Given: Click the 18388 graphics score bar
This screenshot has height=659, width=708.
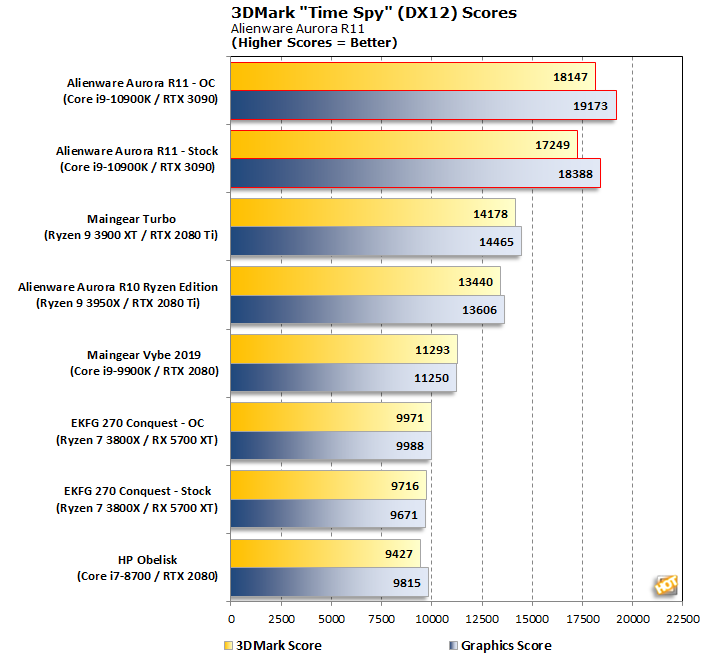Looking at the screenshot, I should coord(415,173).
